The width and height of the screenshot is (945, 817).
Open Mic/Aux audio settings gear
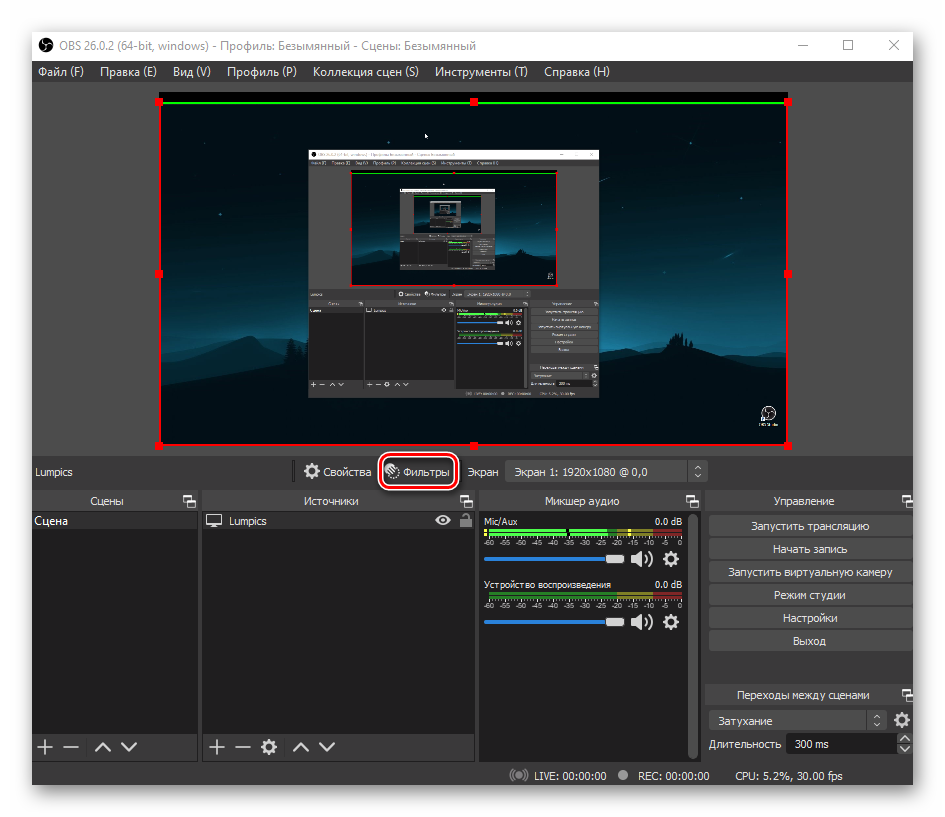(671, 559)
